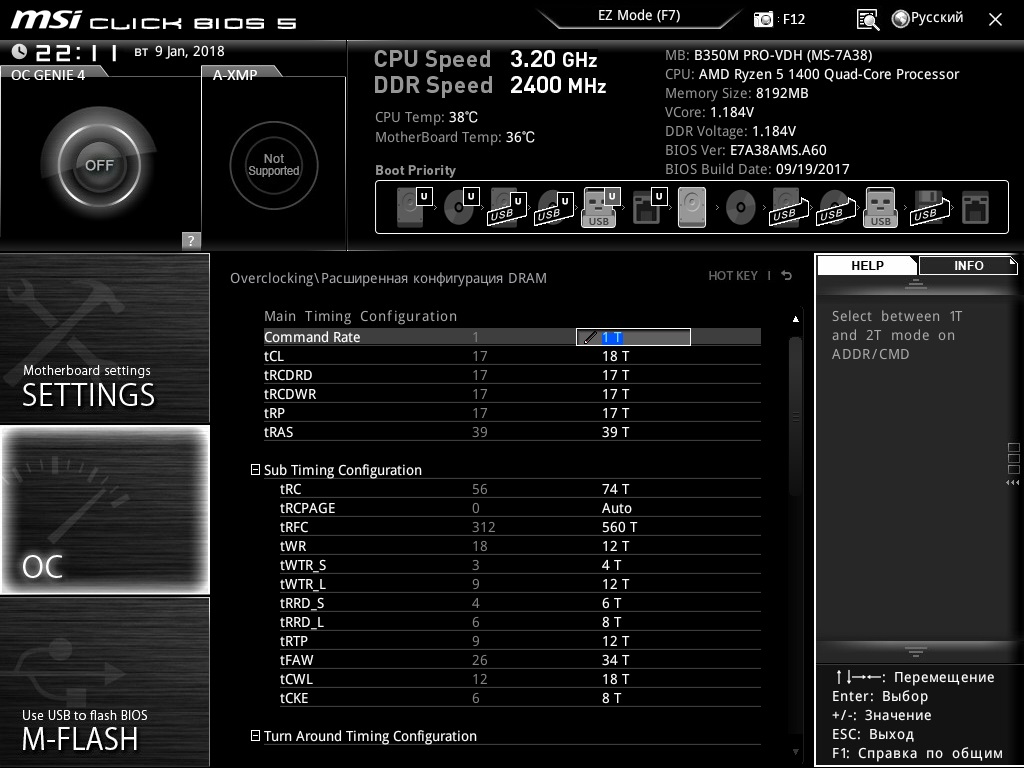1024x768 pixels.
Task: Switch to EZ Mode (F7)
Action: 639,16
